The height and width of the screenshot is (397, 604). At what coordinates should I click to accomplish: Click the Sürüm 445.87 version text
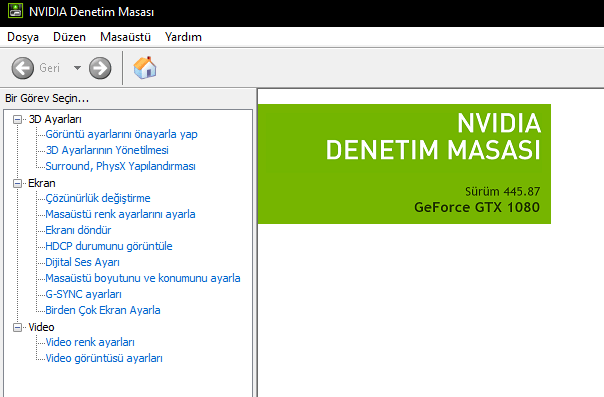click(x=502, y=191)
